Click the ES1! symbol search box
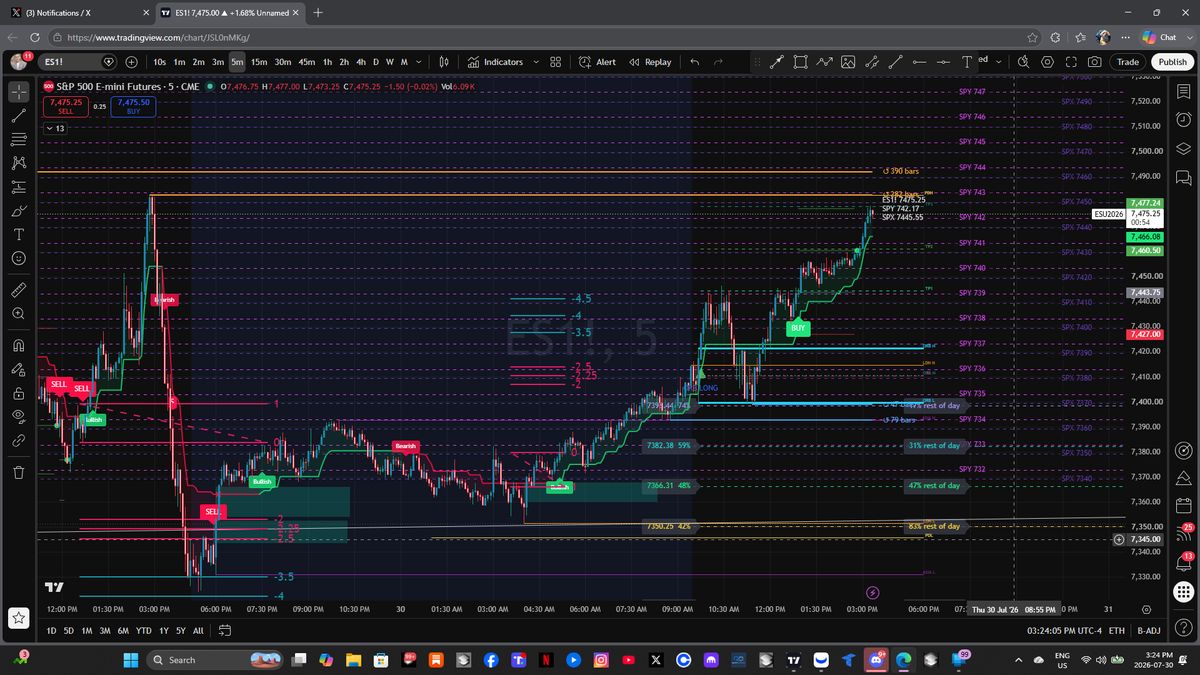The height and width of the screenshot is (675, 1200). point(78,62)
